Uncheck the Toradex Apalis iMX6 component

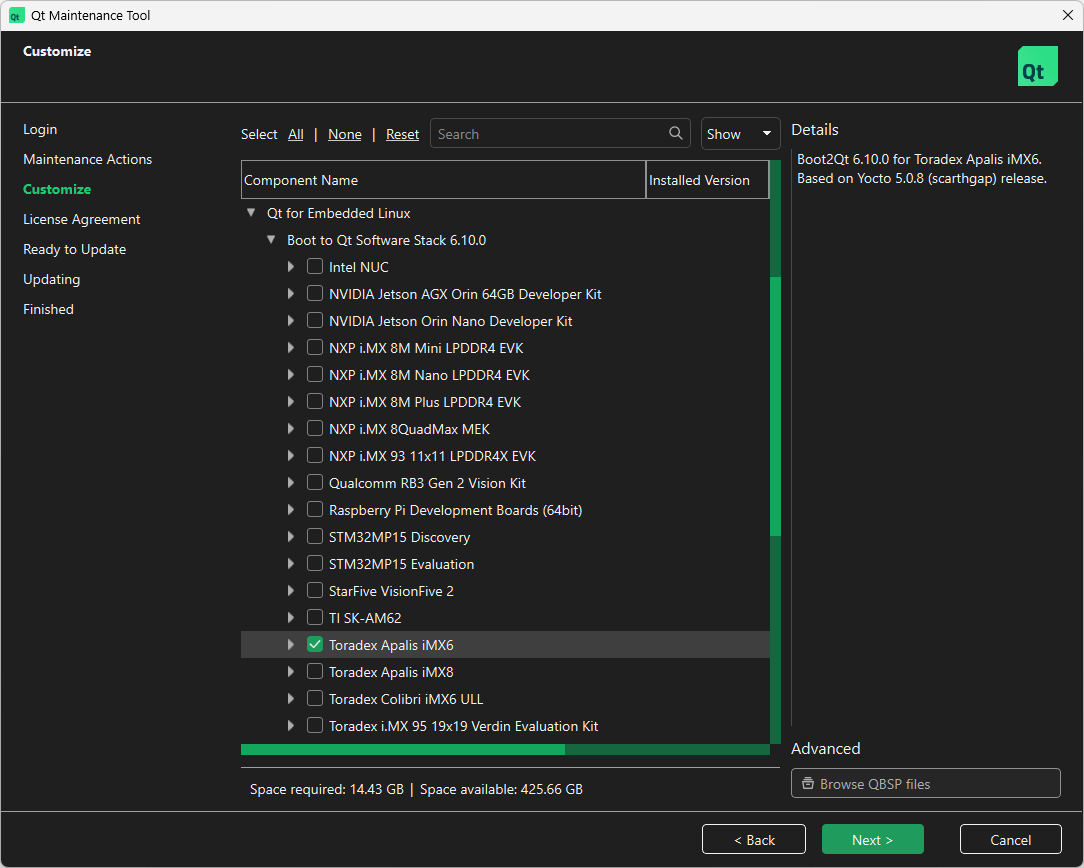pos(315,644)
